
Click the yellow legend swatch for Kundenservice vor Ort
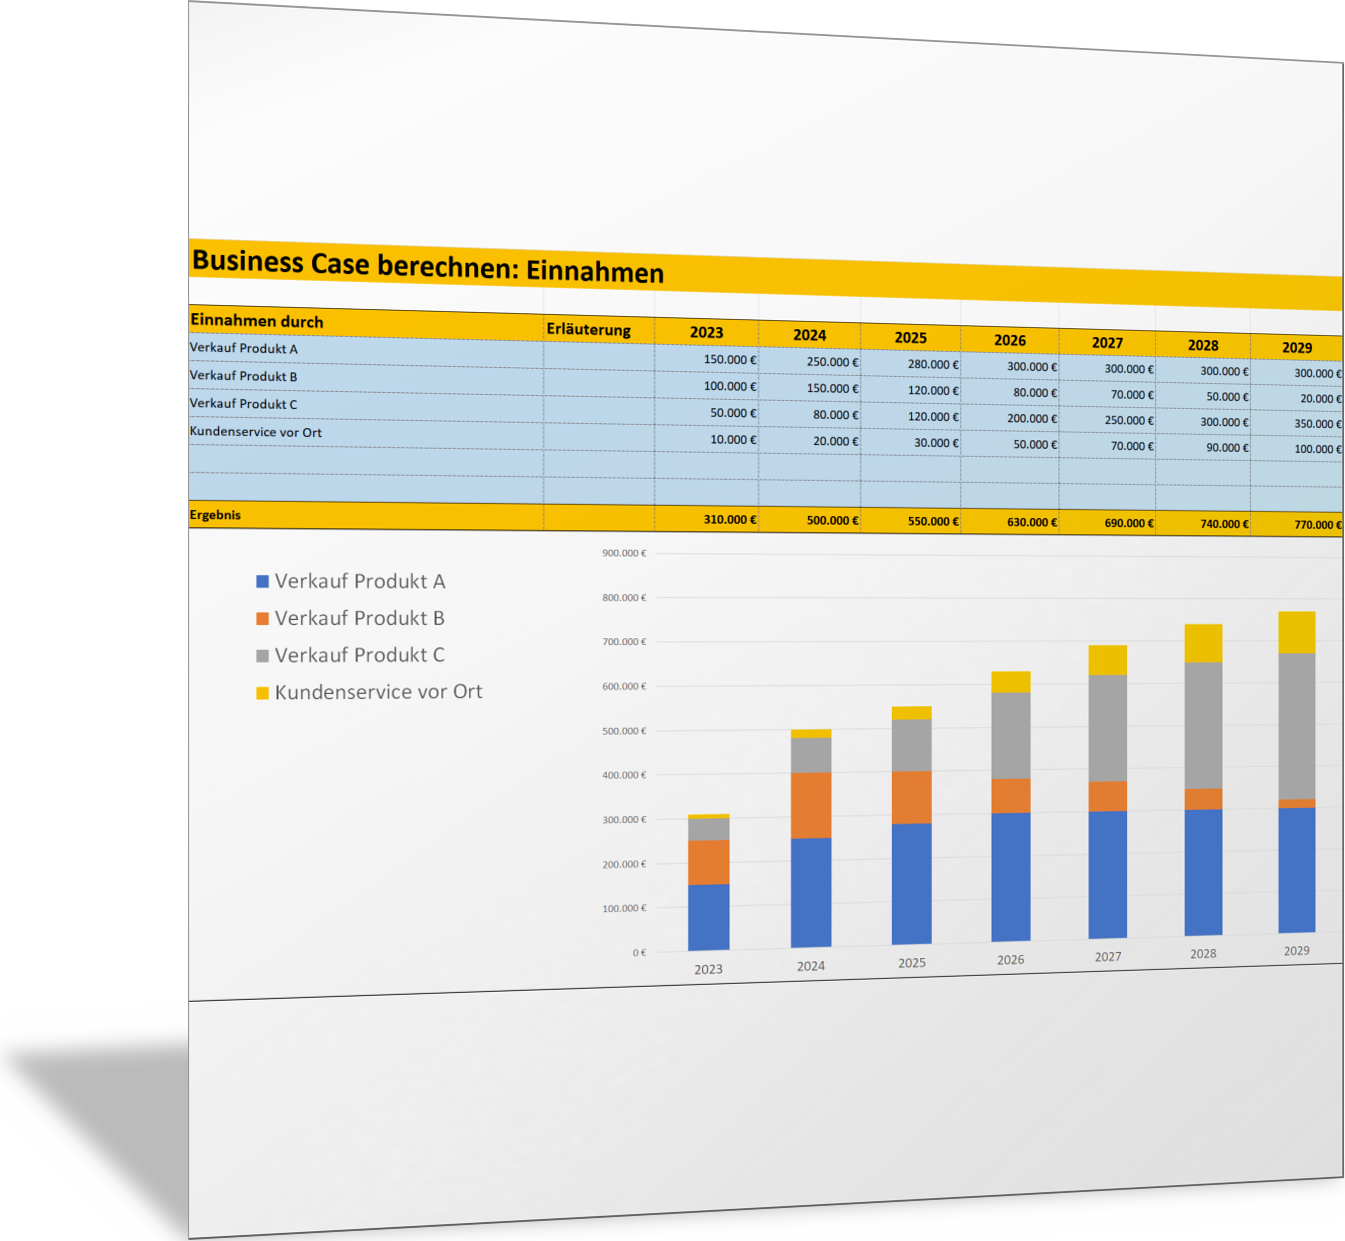click(263, 692)
